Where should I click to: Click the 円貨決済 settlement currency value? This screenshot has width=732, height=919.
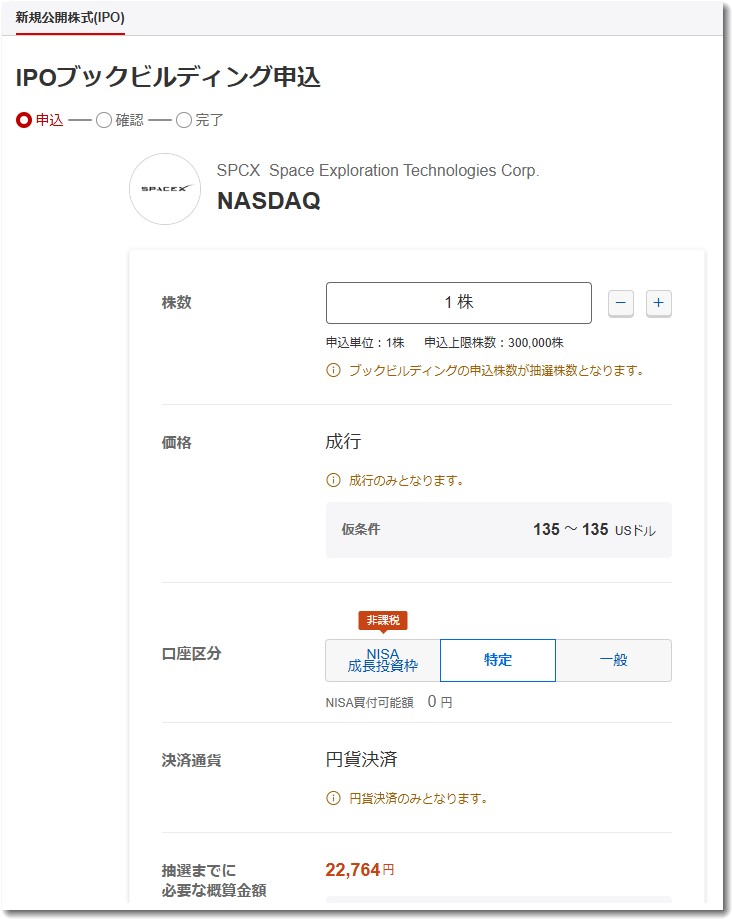point(361,760)
